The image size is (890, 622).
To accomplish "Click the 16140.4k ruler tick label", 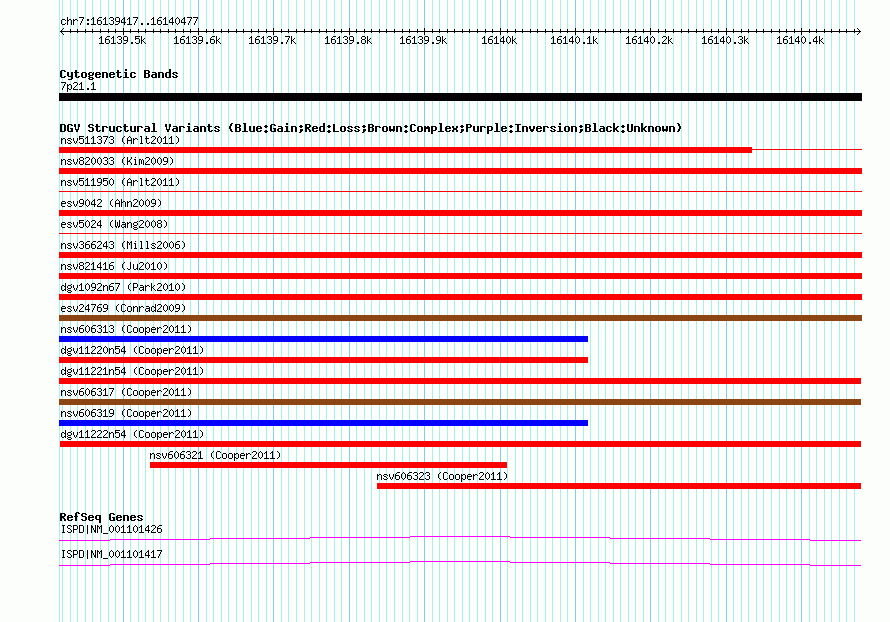I will click(800, 40).
